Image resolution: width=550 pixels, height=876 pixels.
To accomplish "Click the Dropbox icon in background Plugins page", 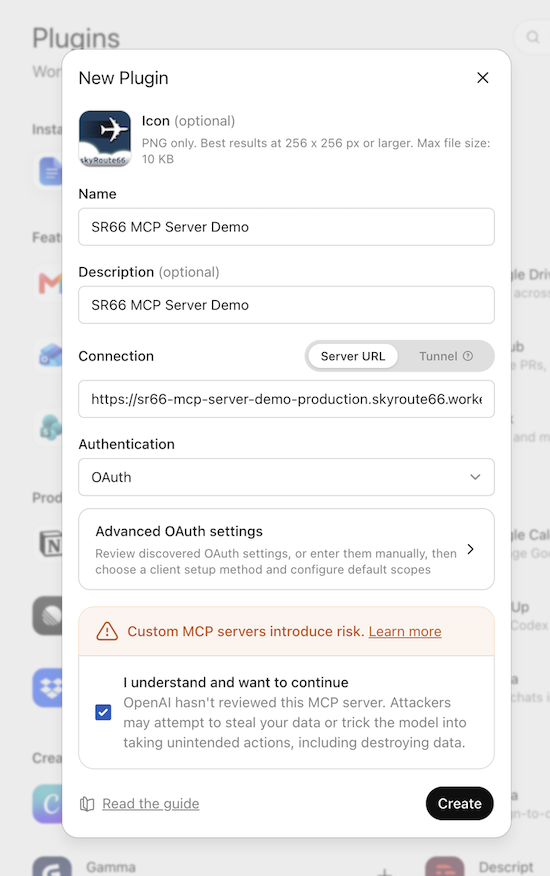I will pos(48,688).
